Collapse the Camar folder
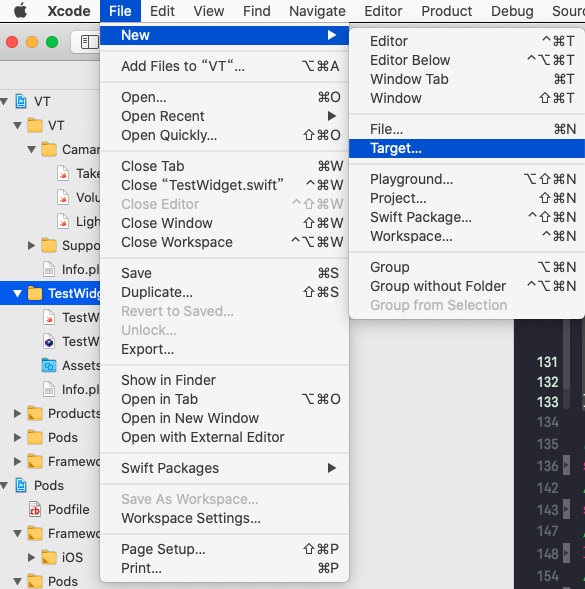Image resolution: width=585 pixels, height=589 pixels. click(32, 150)
